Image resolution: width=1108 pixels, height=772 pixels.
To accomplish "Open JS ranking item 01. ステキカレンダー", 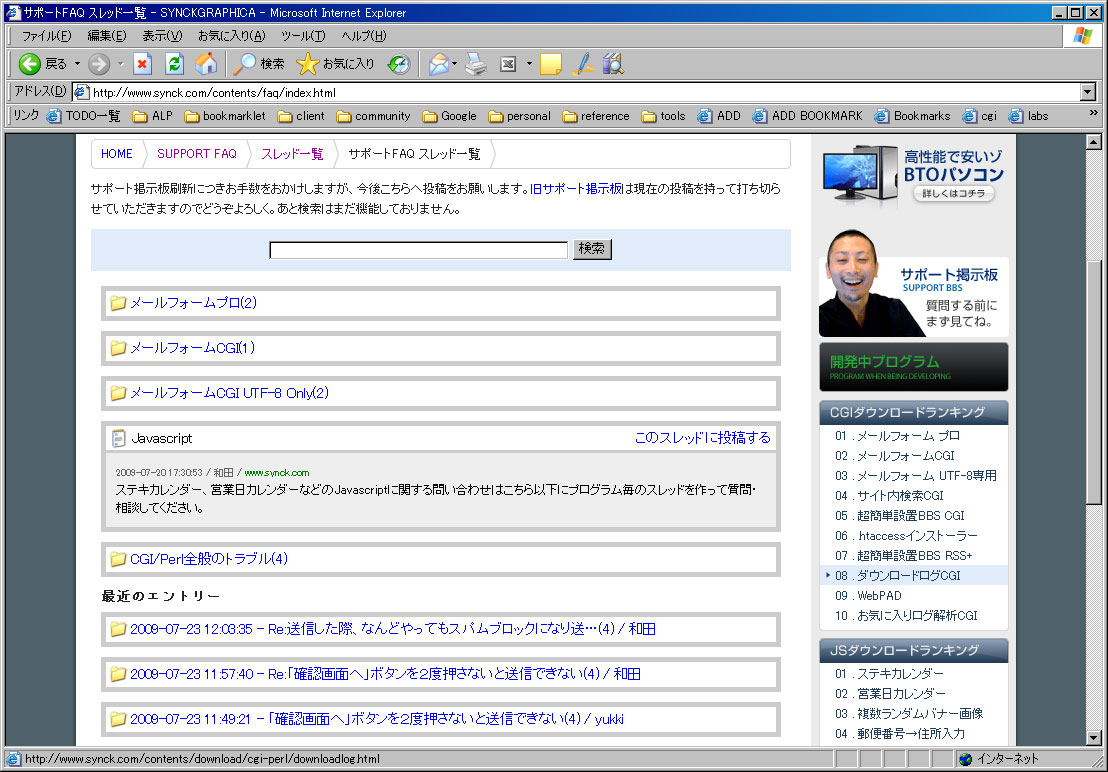I will click(x=890, y=674).
